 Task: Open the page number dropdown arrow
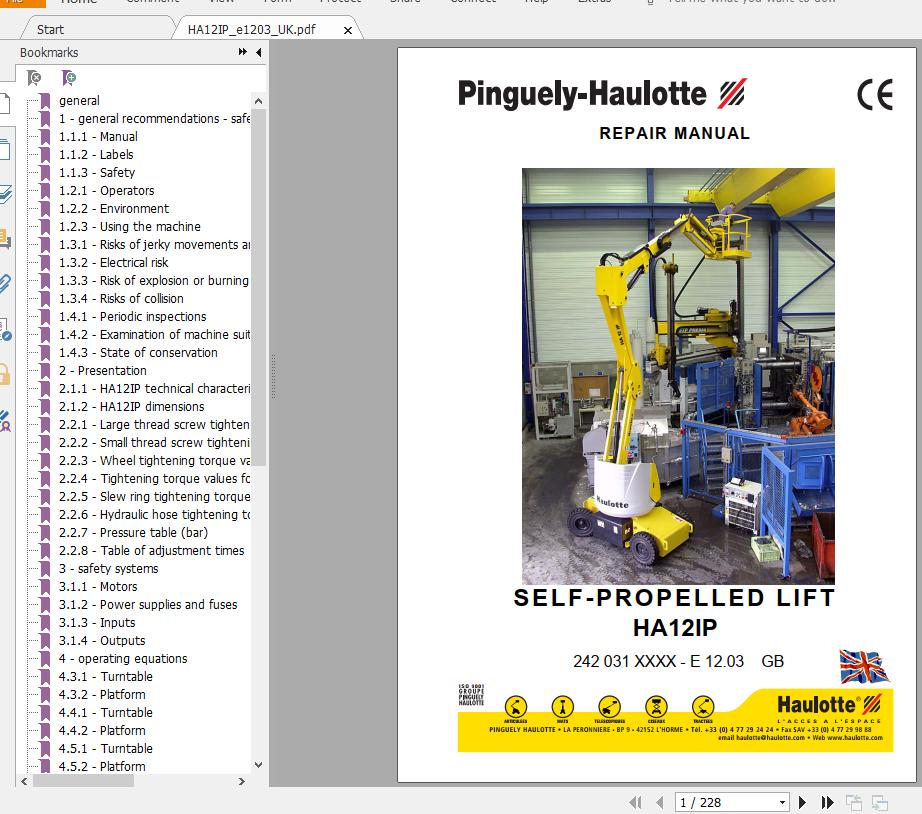(783, 801)
